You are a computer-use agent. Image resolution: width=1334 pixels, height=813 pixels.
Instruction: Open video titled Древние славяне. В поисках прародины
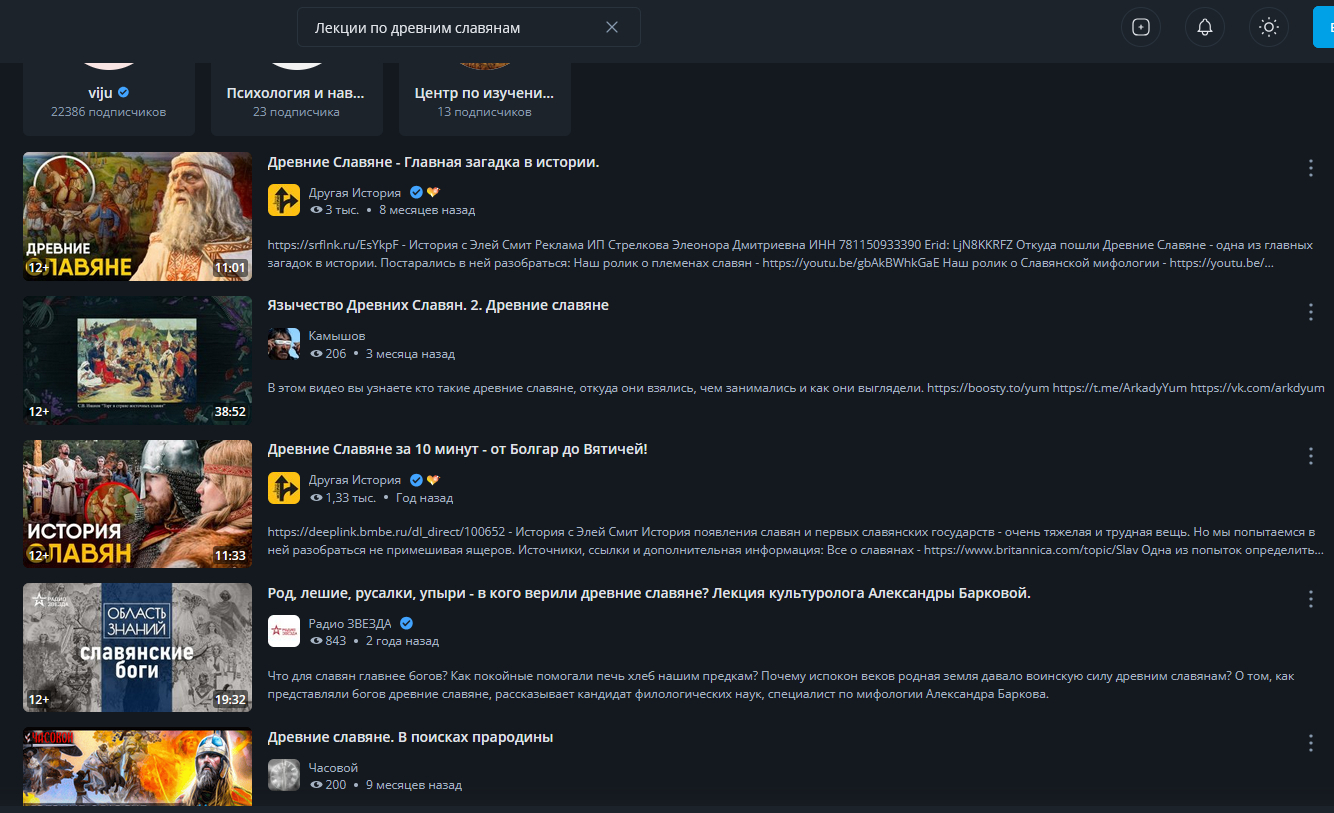tap(410, 737)
